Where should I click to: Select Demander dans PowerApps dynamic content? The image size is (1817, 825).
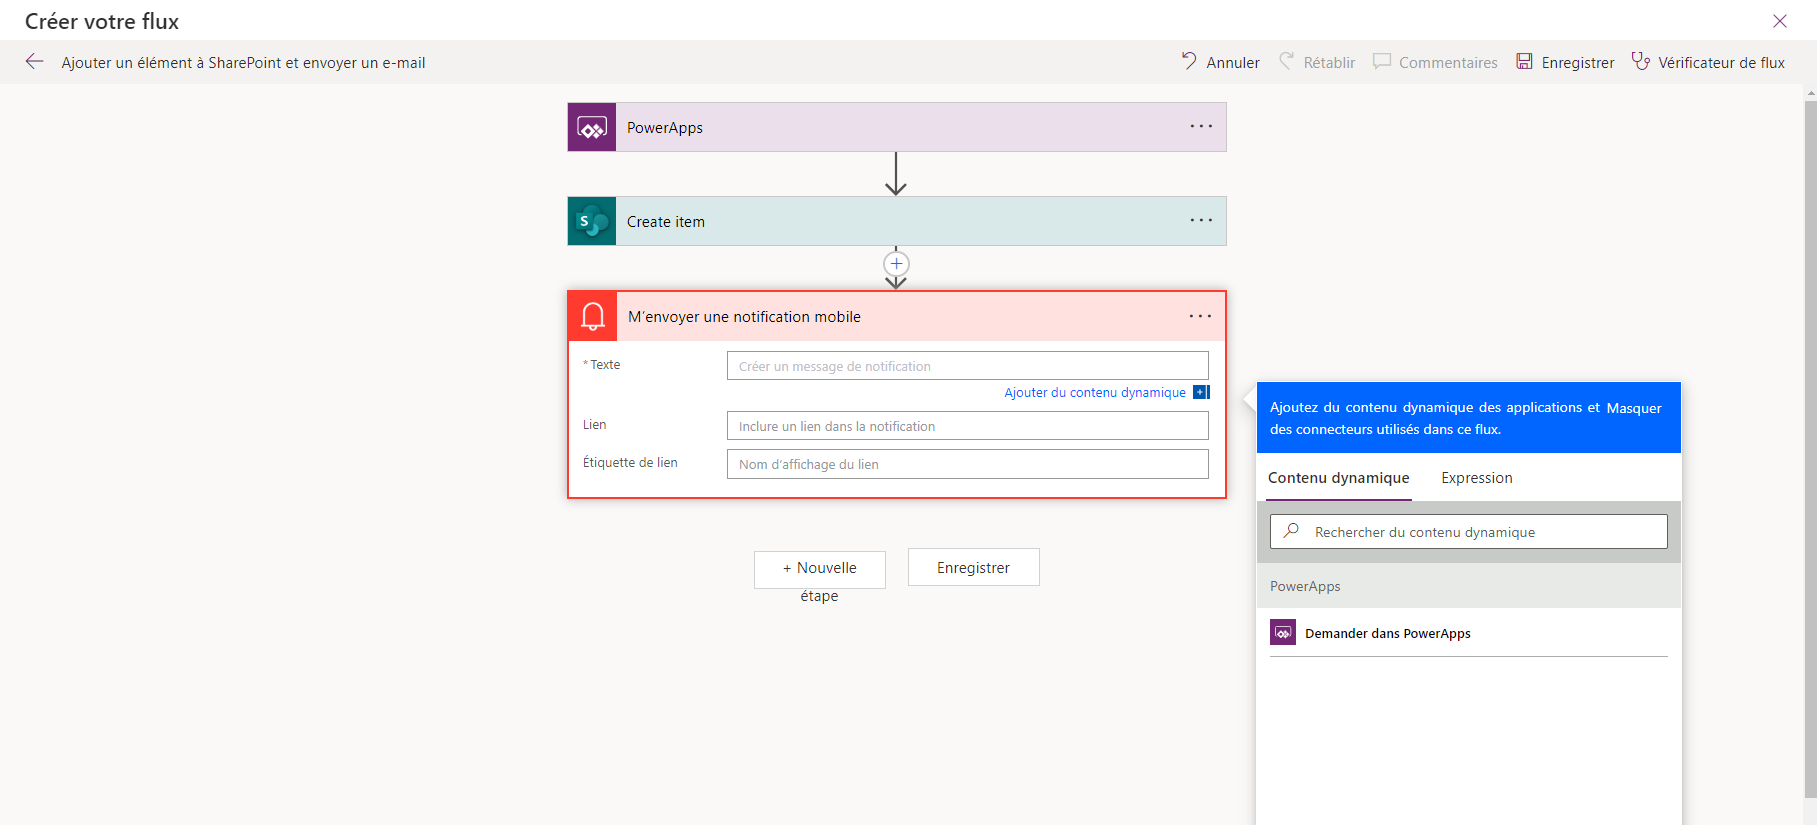pos(1468,633)
